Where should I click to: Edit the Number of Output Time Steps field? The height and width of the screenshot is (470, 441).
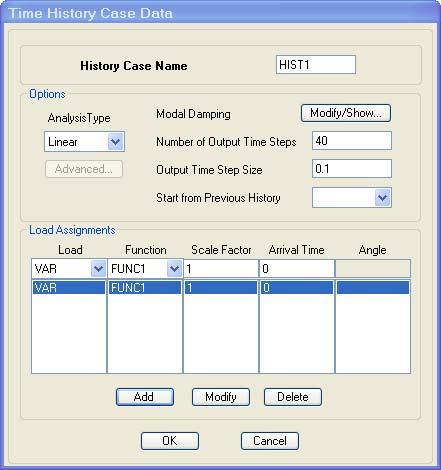(x=352, y=140)
